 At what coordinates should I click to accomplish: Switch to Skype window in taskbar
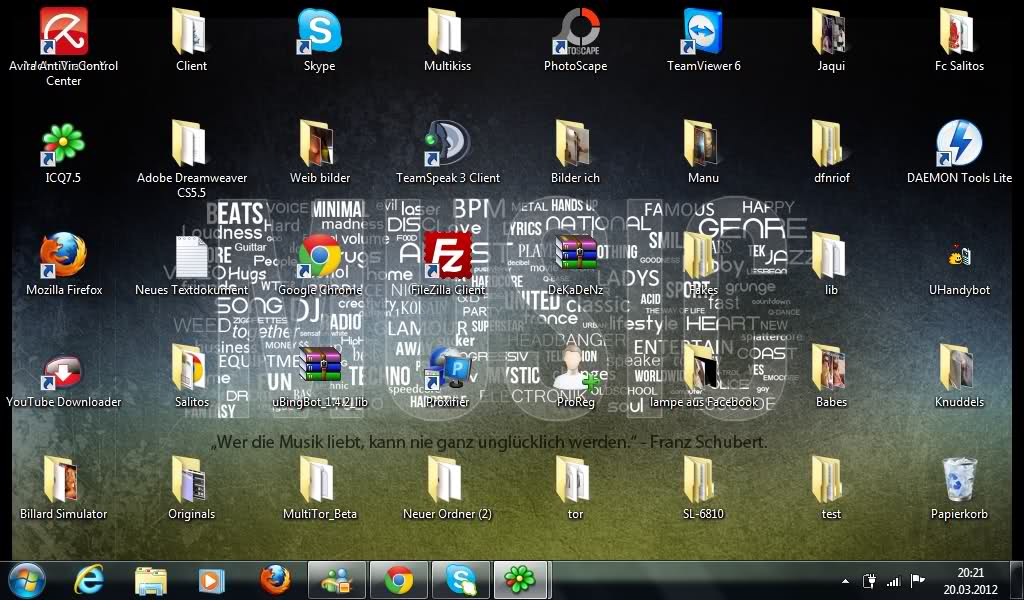tap(460, 580)
